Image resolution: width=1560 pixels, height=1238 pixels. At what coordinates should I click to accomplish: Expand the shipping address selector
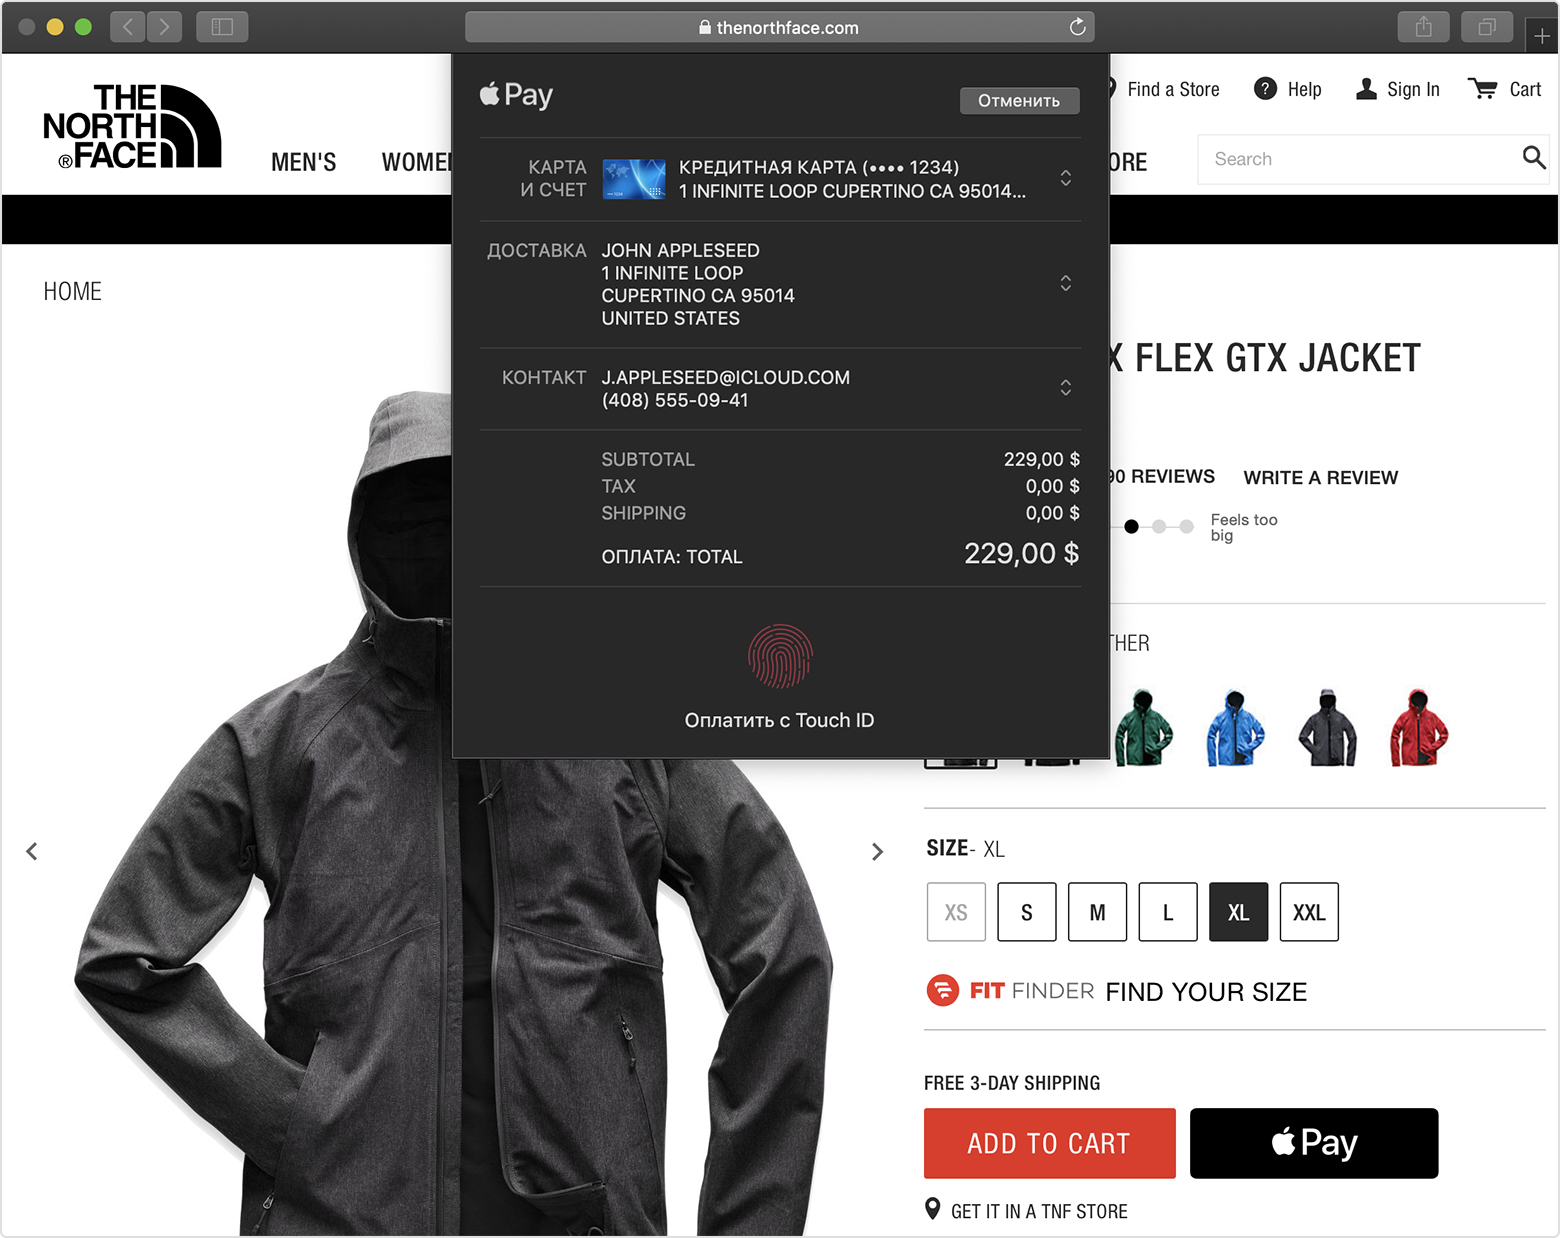pyautogui.click(x=1066, y=283)
